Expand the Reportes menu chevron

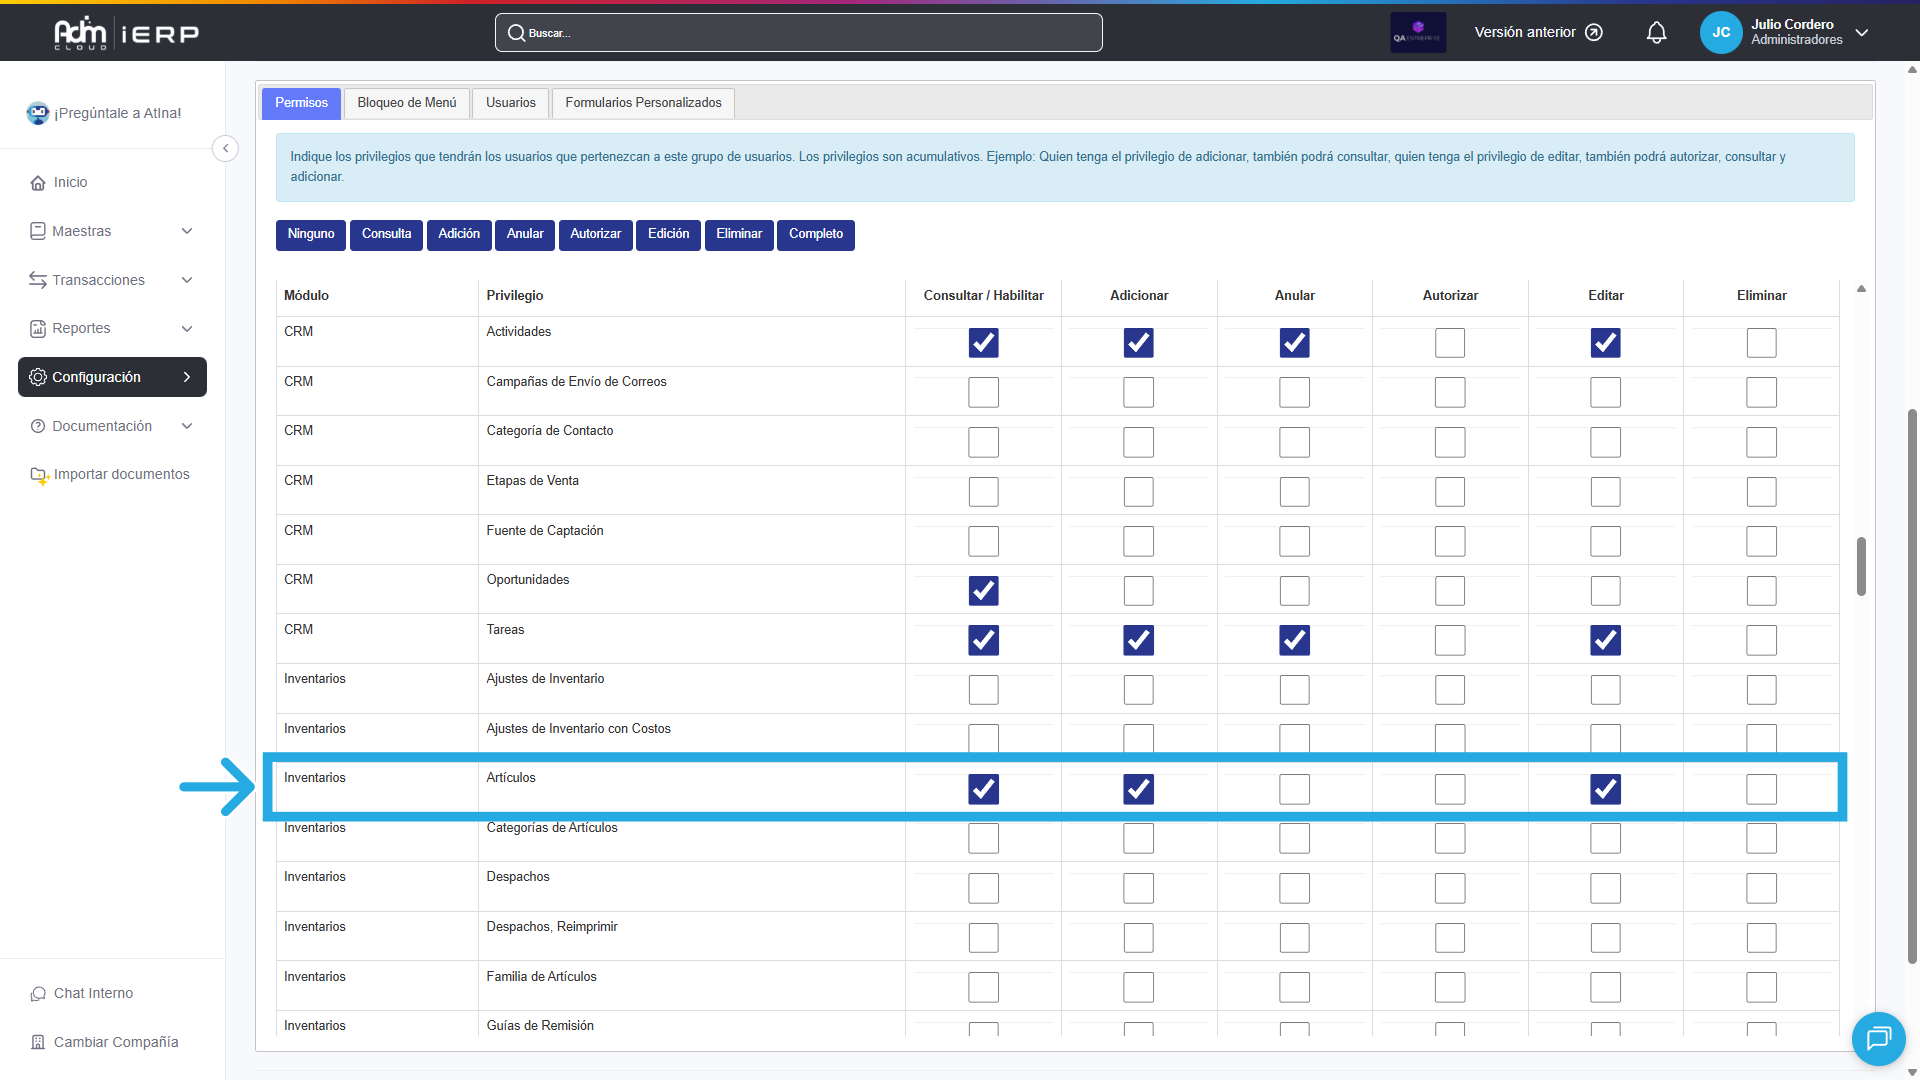point(187,329)
